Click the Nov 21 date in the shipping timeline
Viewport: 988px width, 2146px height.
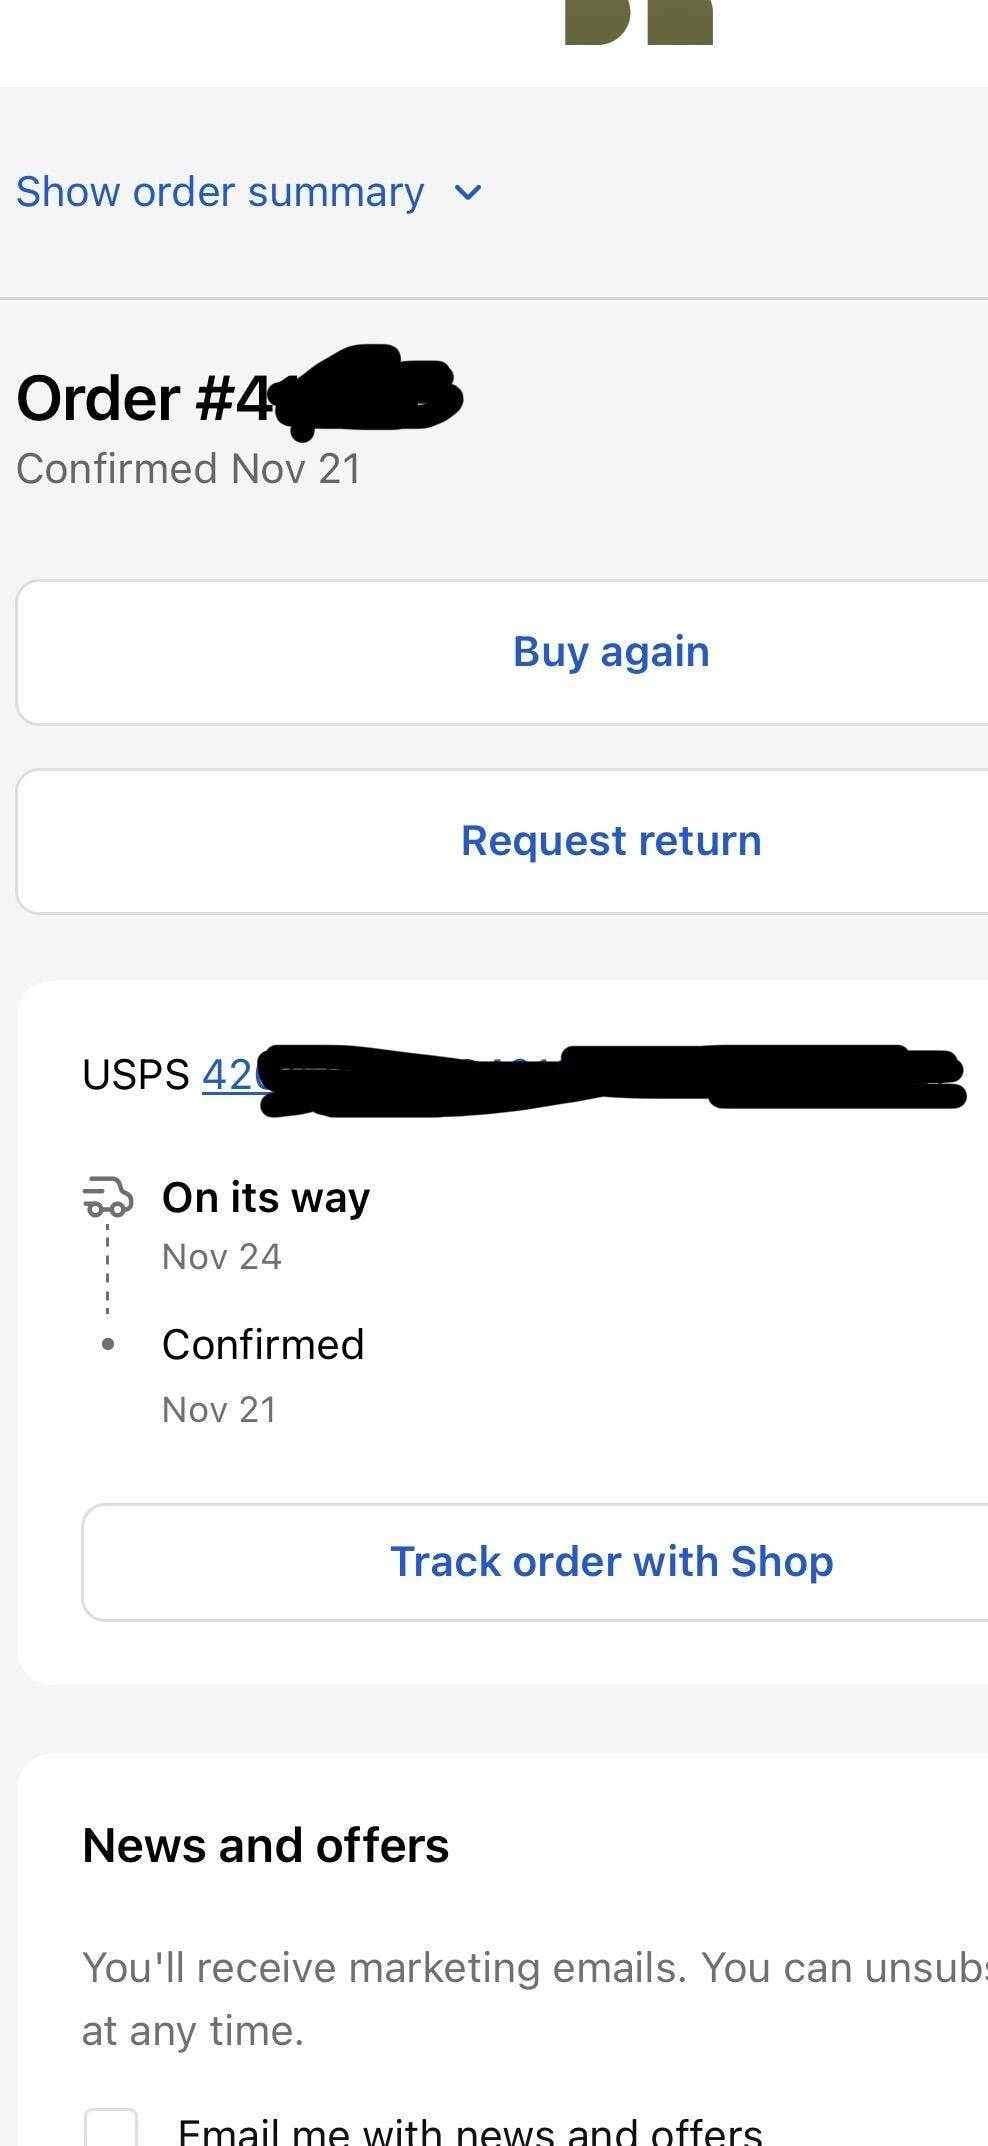219,1410
